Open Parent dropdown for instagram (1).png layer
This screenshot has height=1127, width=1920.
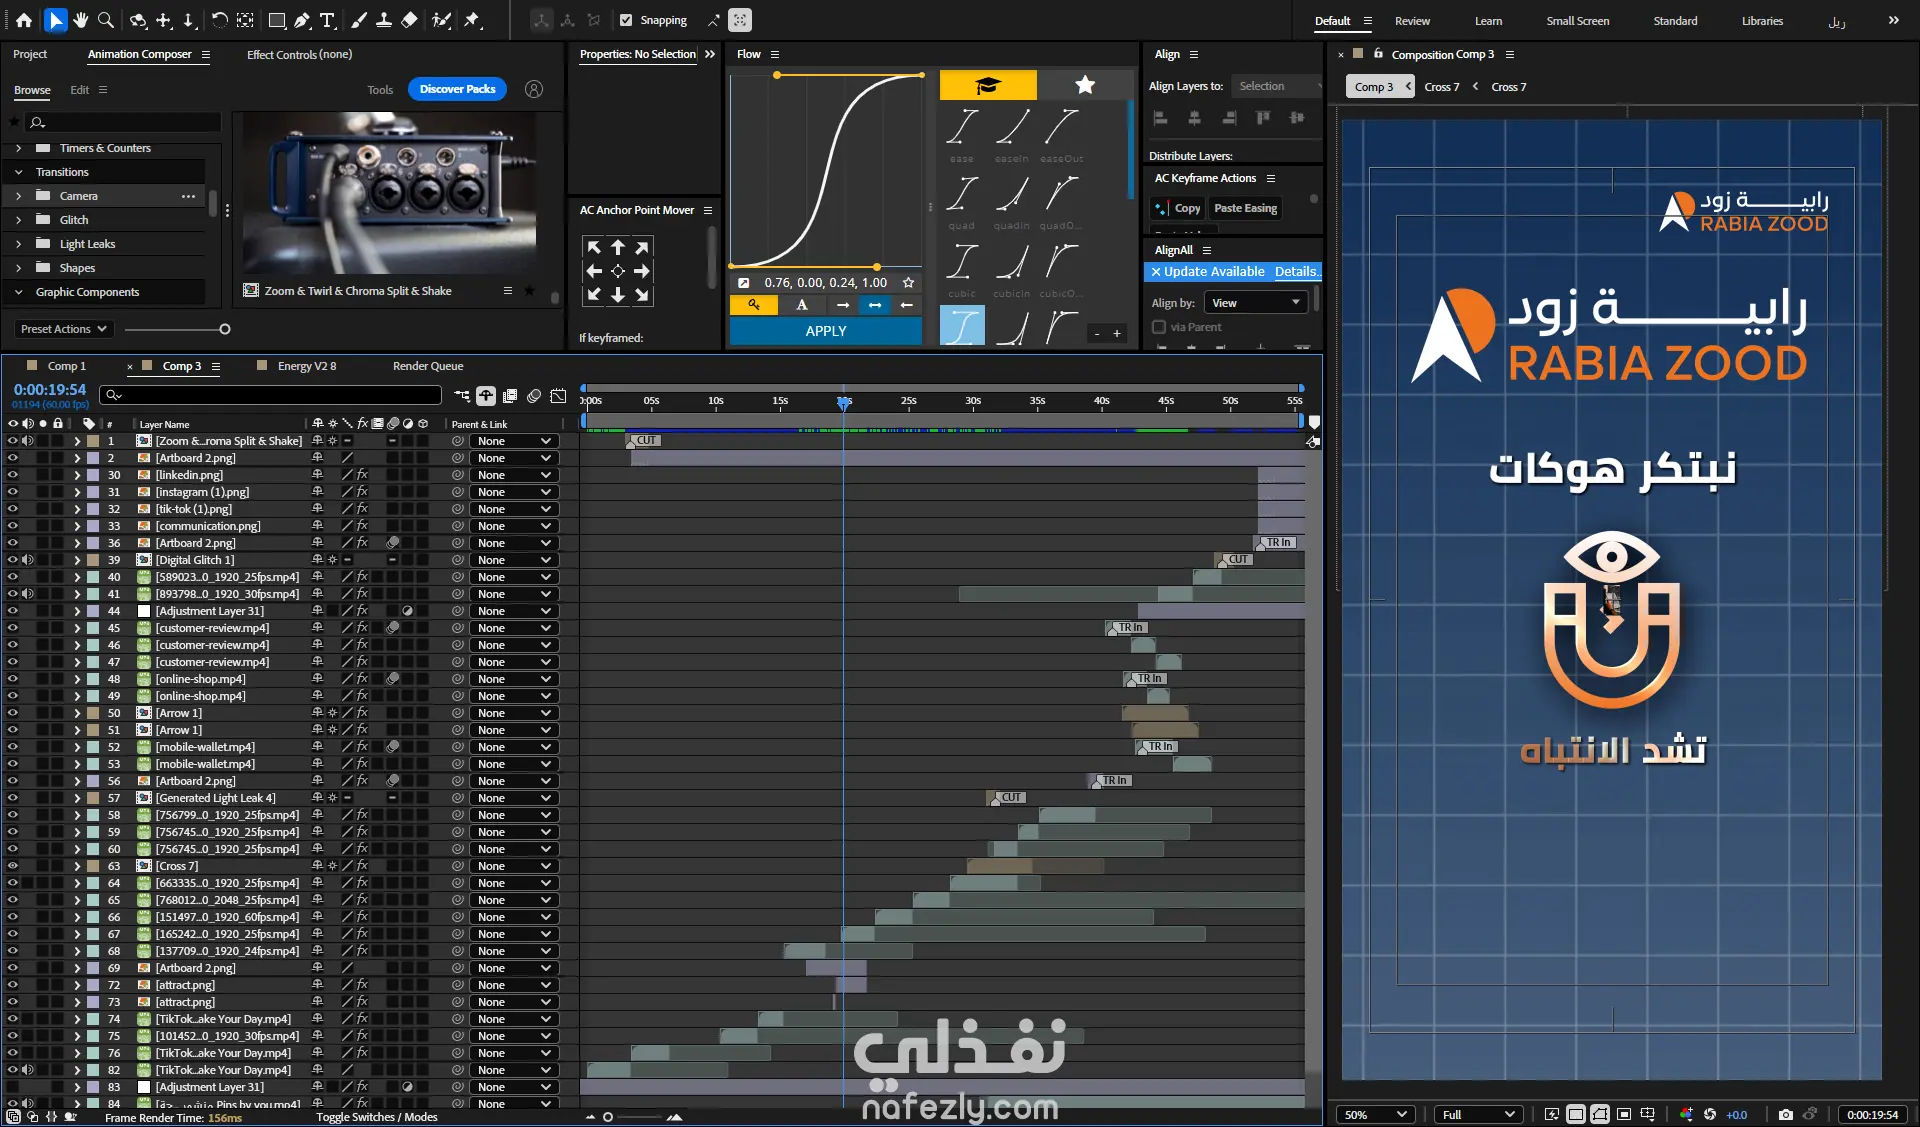coord(514,492)
